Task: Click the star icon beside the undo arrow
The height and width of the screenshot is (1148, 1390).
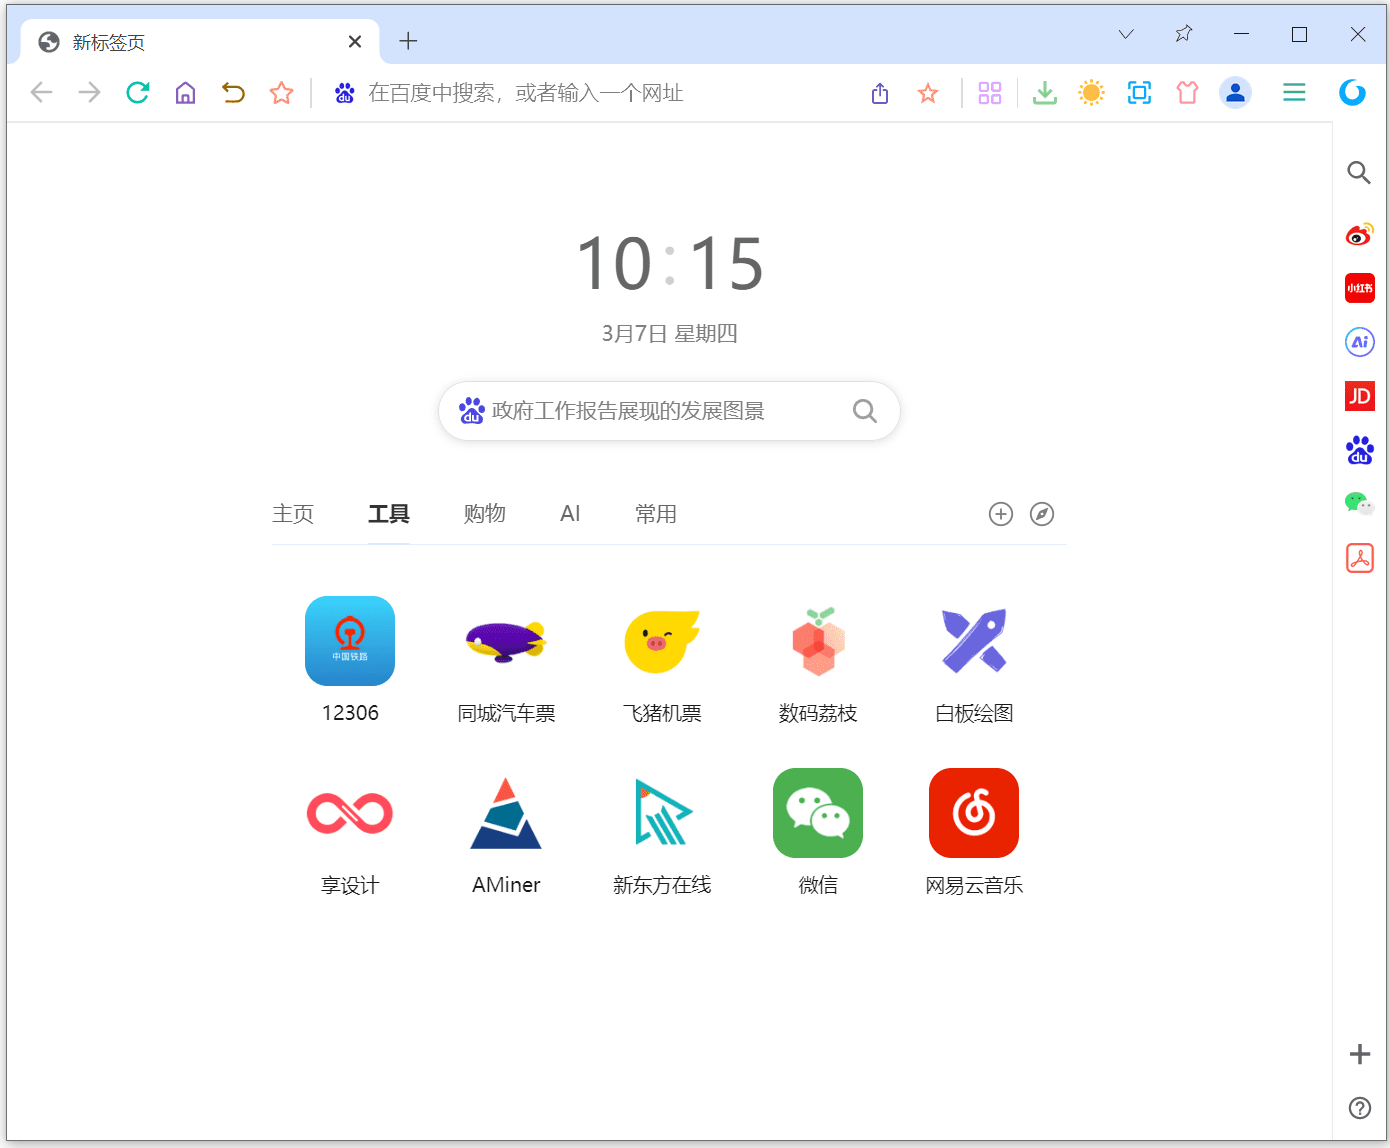Action: [x=281, y=93]
